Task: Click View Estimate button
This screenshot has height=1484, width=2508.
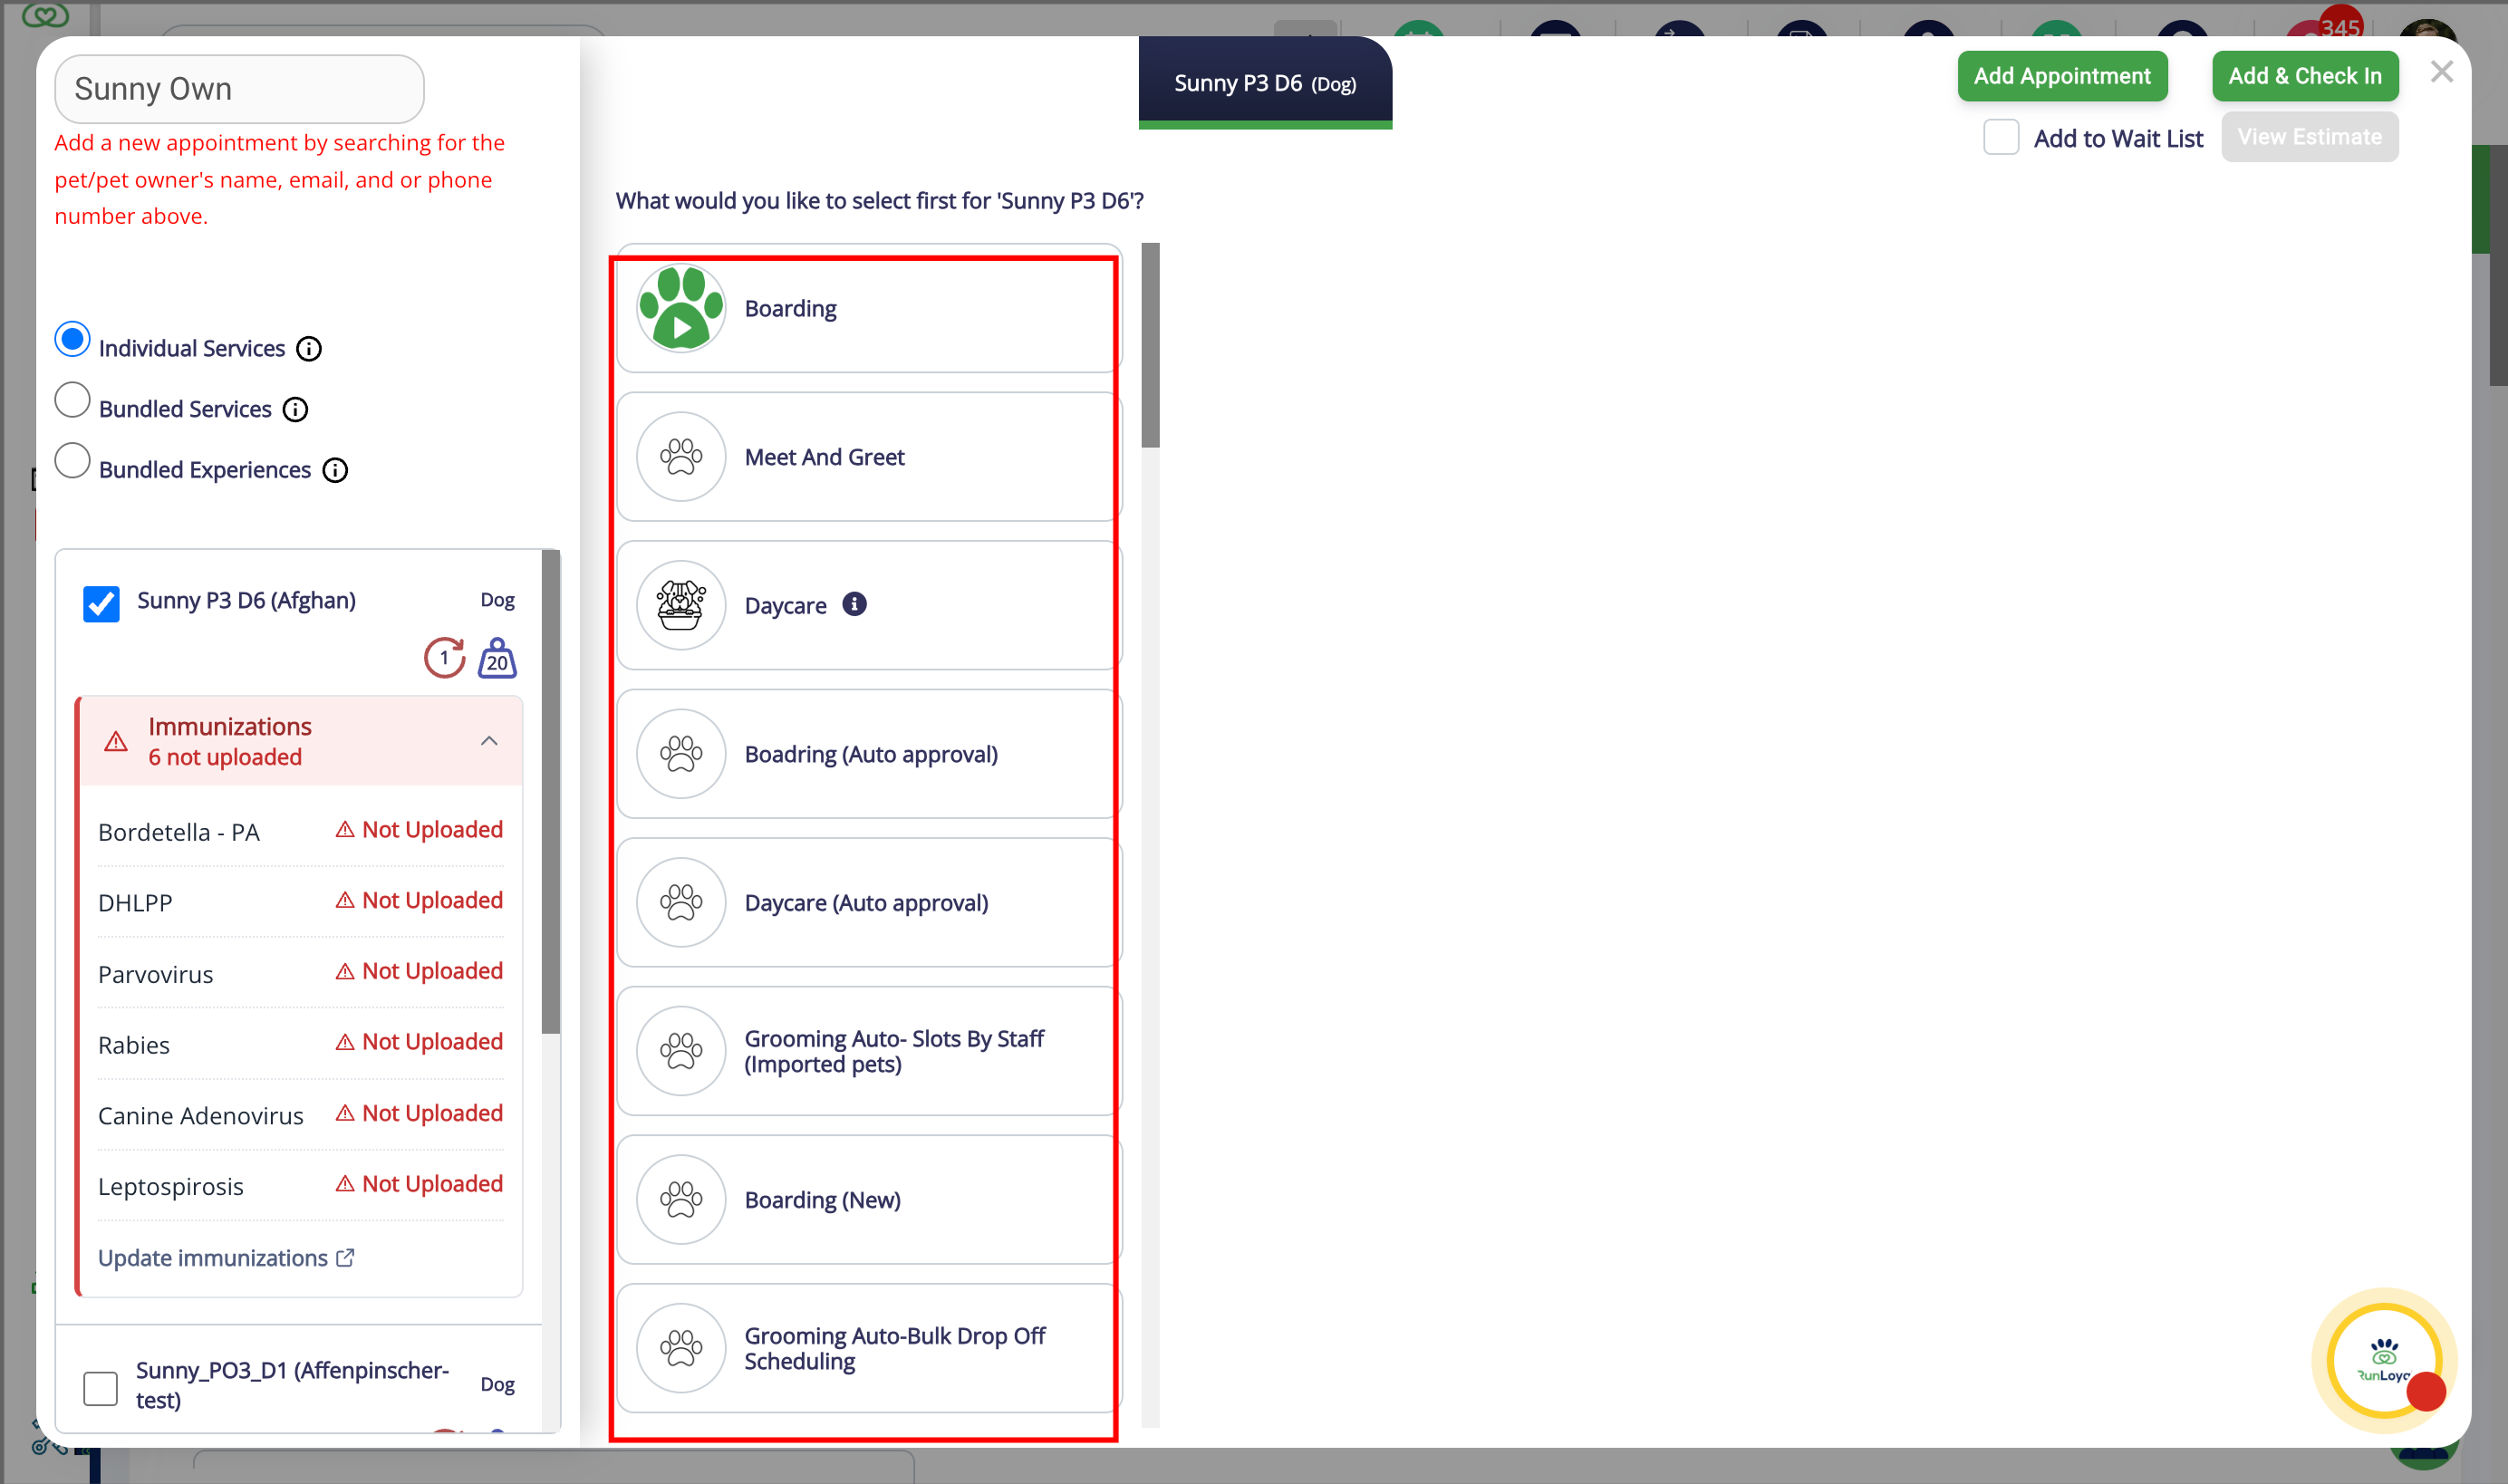Action: click(2309, 137)
